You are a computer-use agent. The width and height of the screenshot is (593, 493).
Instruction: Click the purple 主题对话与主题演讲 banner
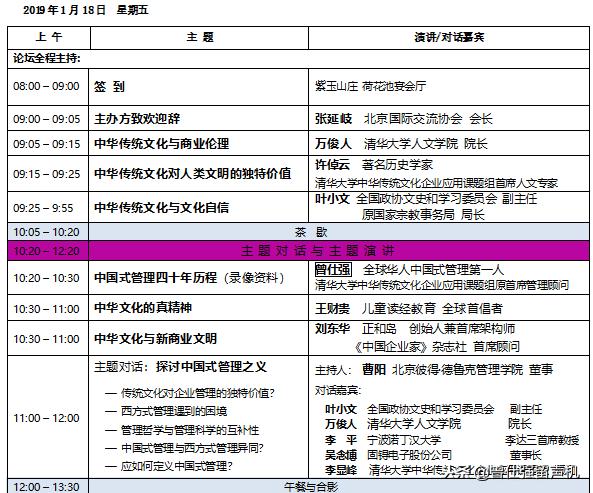[x=338, y=251]
